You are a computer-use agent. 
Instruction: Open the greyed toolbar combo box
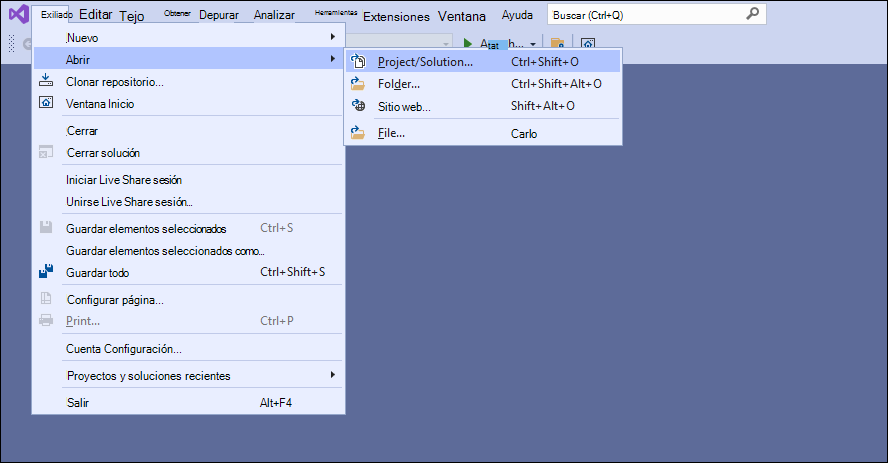399,42
